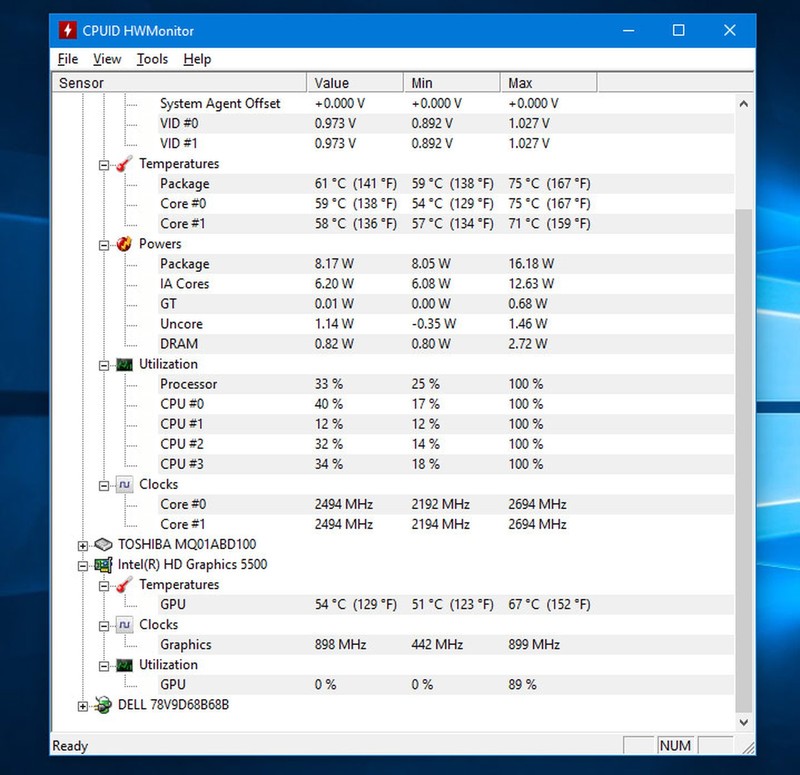The height and width of the screenshot is (775, 800).
Task: Open the File menu
Action: (x=67, y=59)
